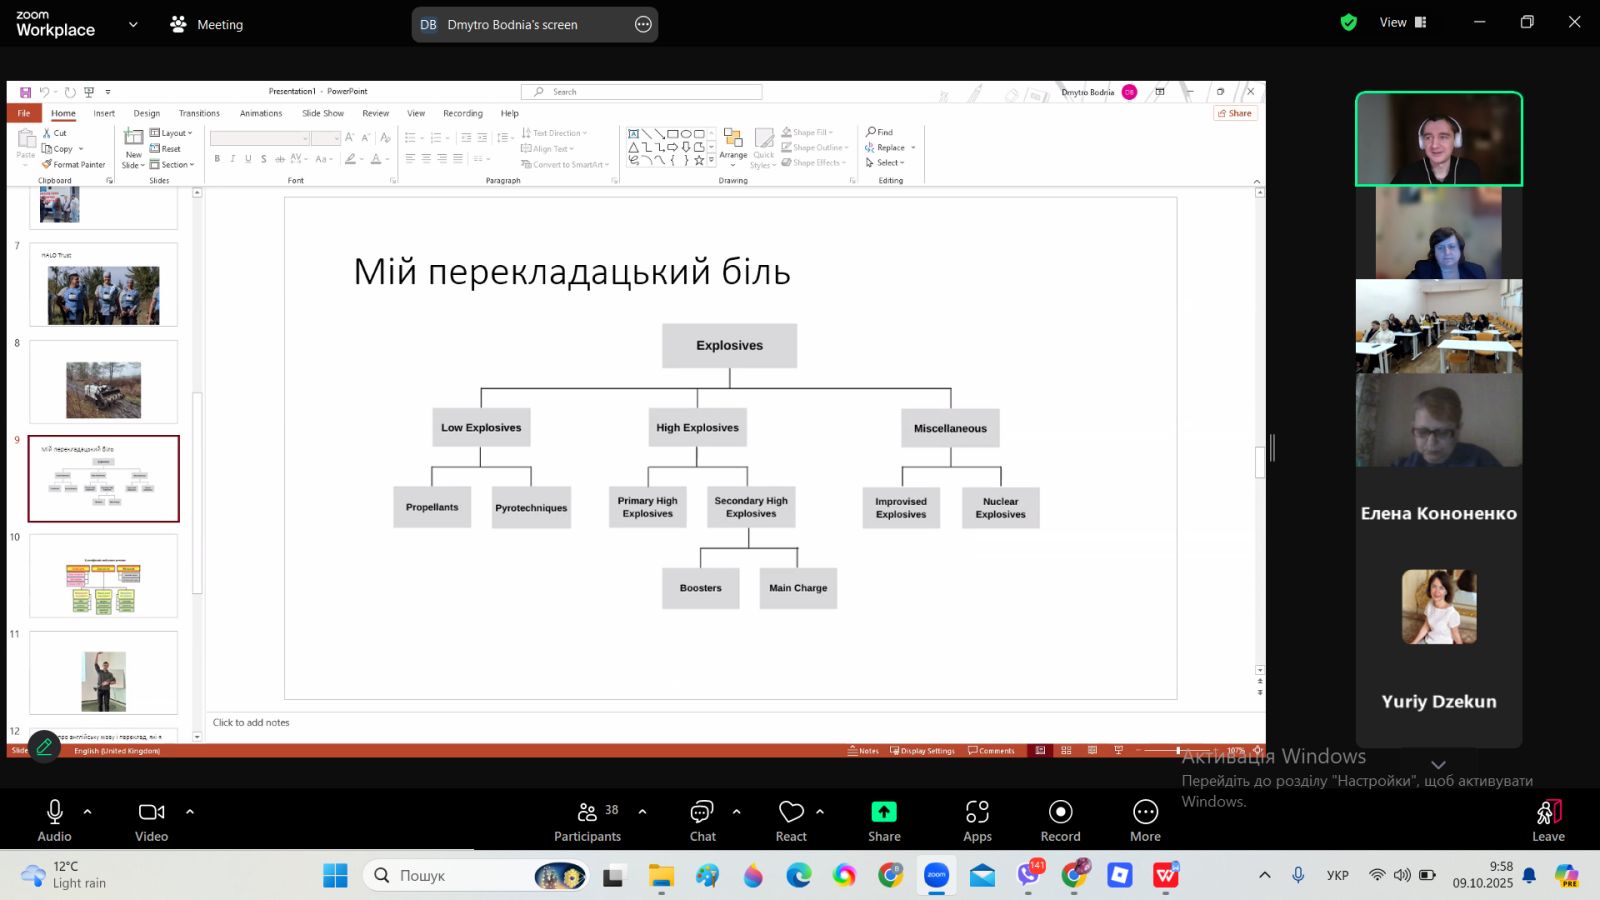Click the Save icon in Quick Access Toolbar
The height and width of the screenshot is (900, 1600).
click(x=26, y=91)
